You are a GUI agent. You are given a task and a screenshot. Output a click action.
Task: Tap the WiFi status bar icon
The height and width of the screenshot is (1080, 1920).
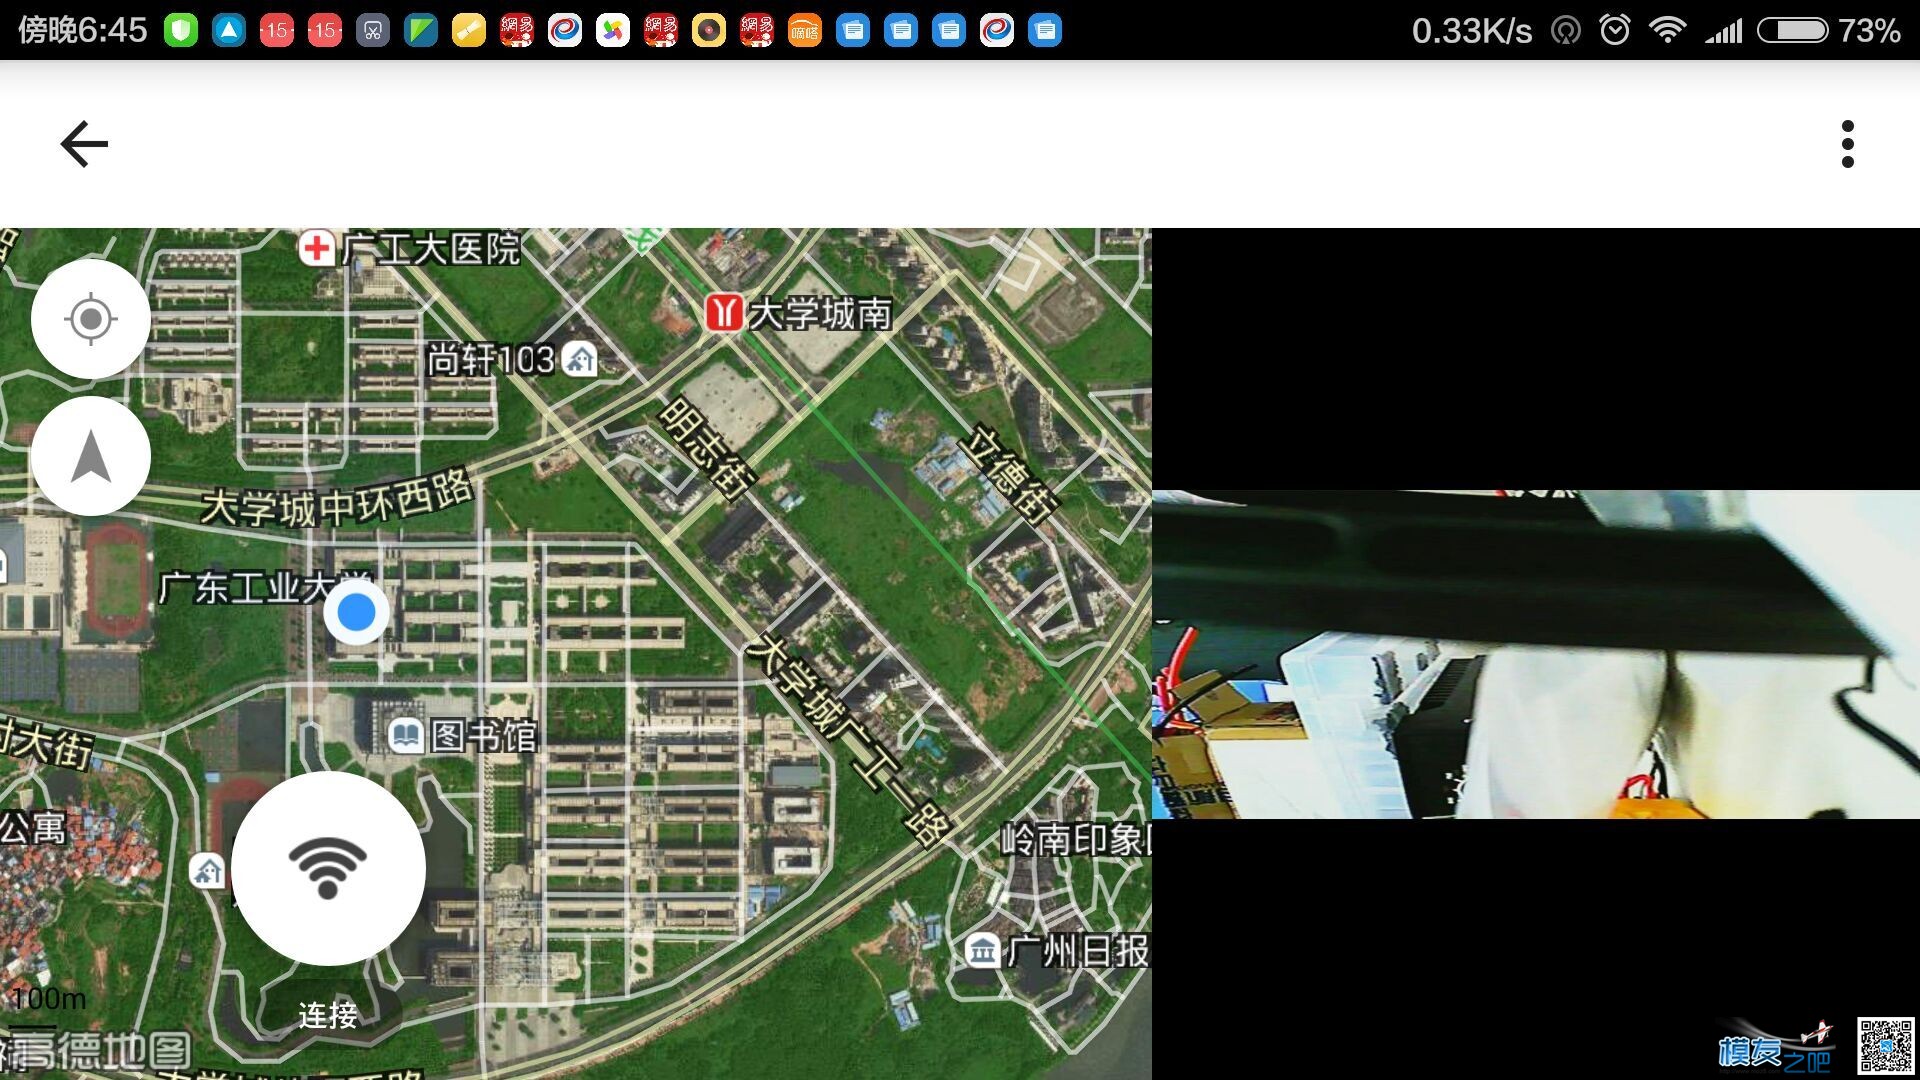point(1667,30)
